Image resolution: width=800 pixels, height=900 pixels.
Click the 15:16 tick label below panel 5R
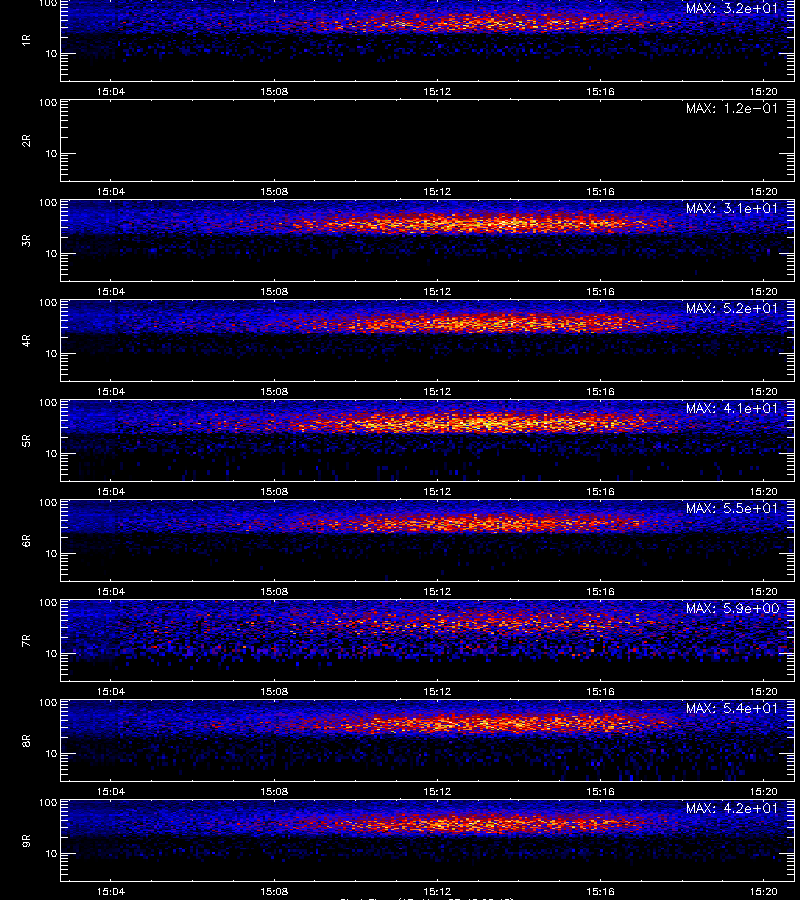(x=600, y=491)
